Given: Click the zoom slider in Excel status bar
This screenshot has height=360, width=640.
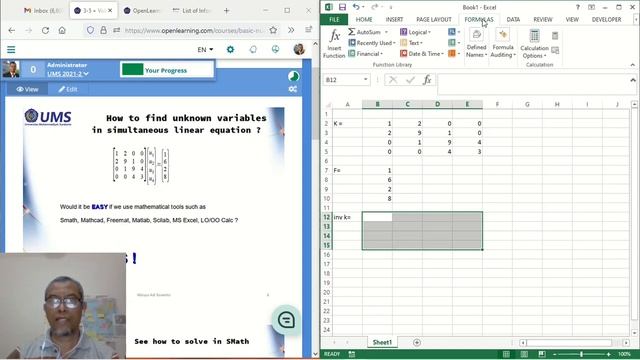Looking at the screenshot, I should click(581, 354).
